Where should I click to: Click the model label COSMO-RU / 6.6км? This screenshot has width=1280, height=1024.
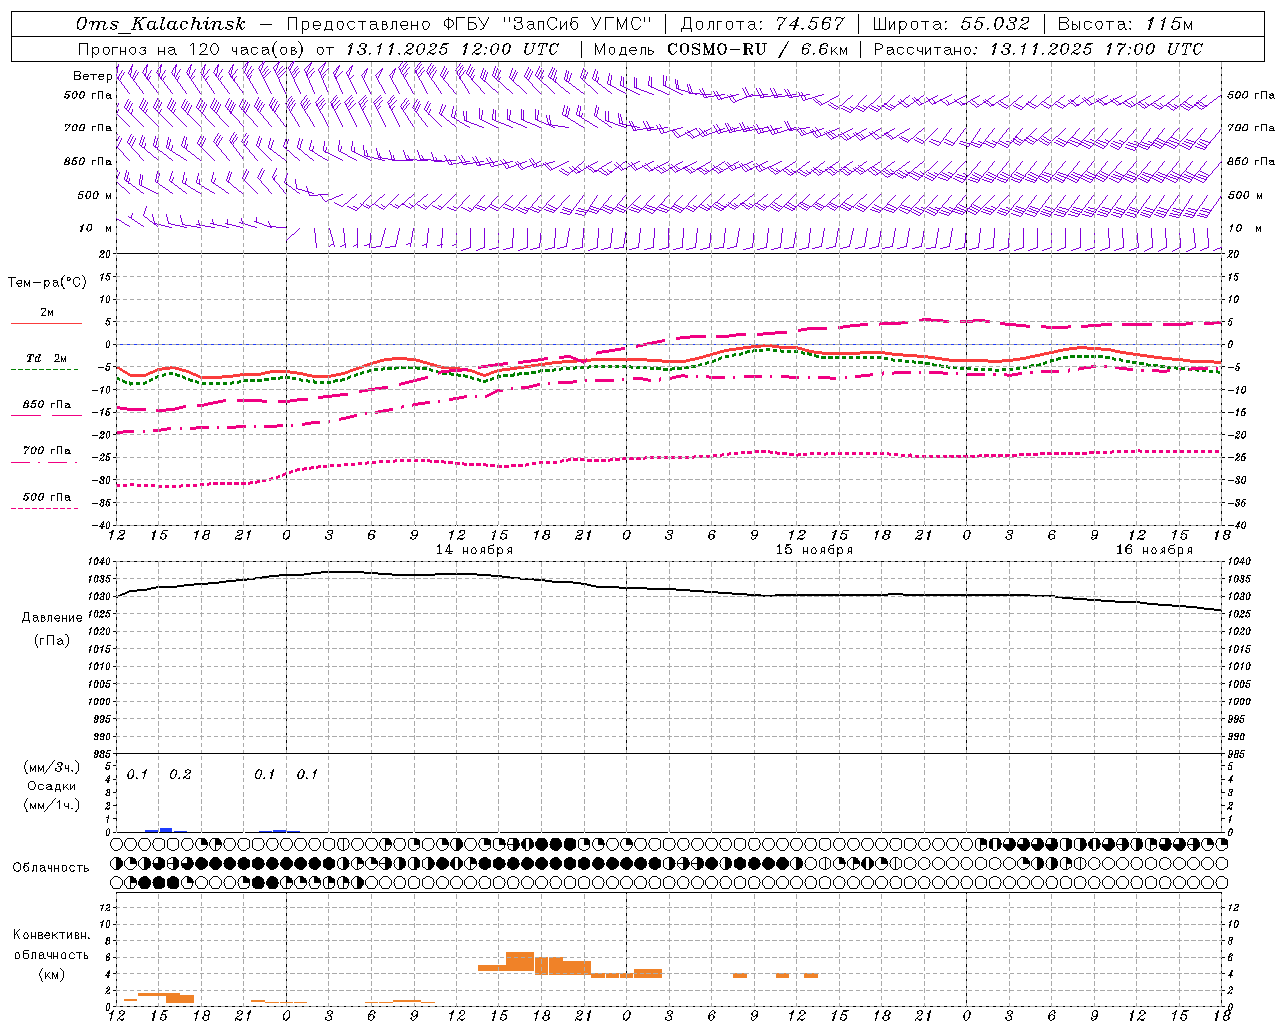point(757,49)
